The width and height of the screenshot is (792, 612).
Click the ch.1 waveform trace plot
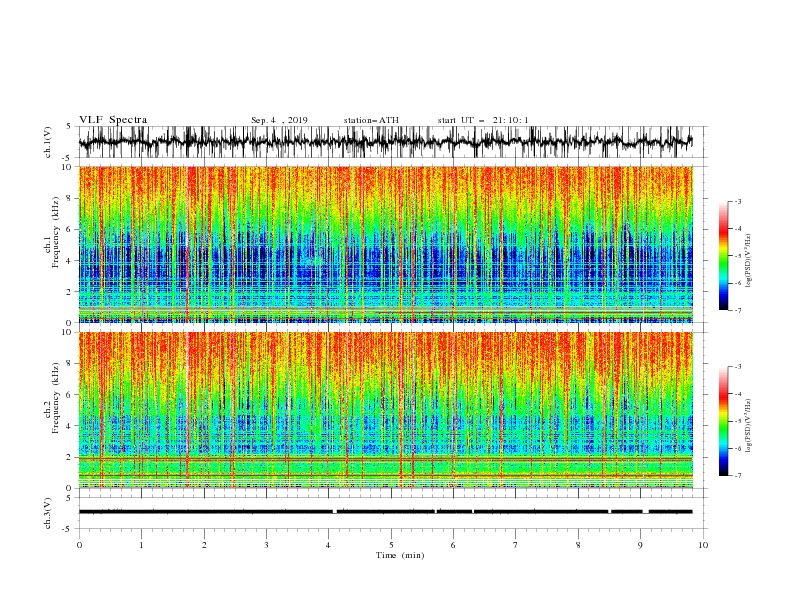(x=386, y=142)
